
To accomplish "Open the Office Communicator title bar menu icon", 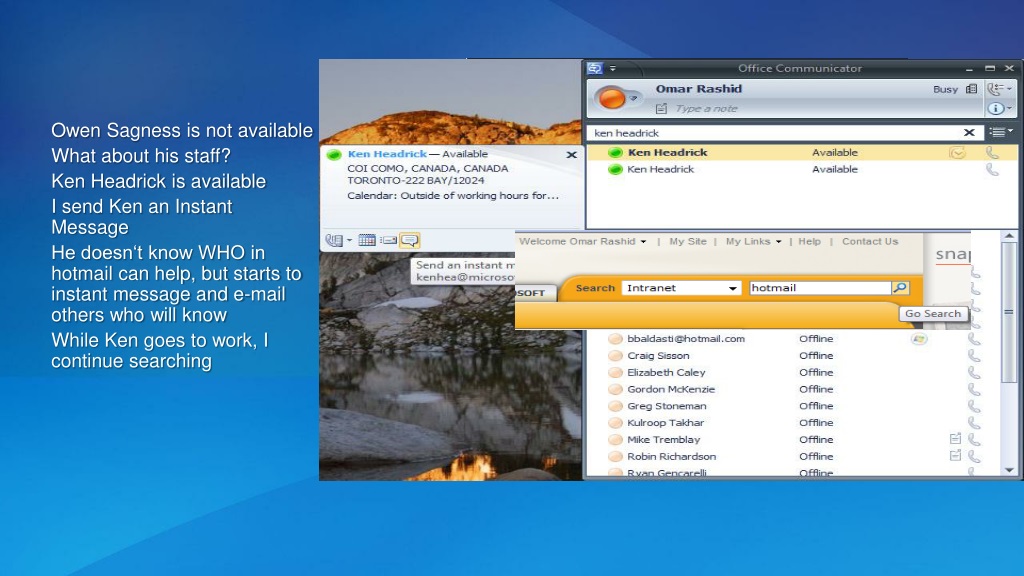I will [x=594, y=68].
